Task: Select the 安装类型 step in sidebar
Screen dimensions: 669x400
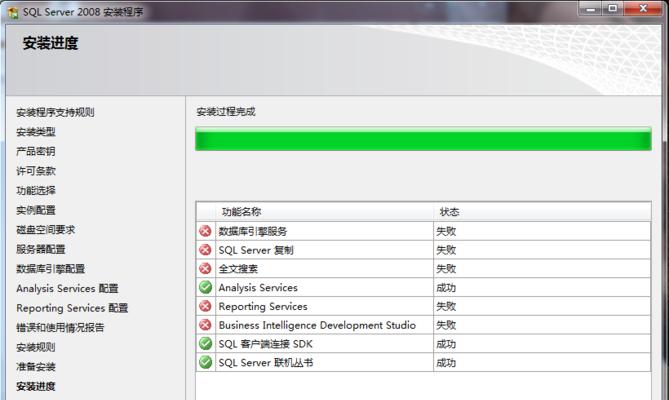Action: point(36,132)
